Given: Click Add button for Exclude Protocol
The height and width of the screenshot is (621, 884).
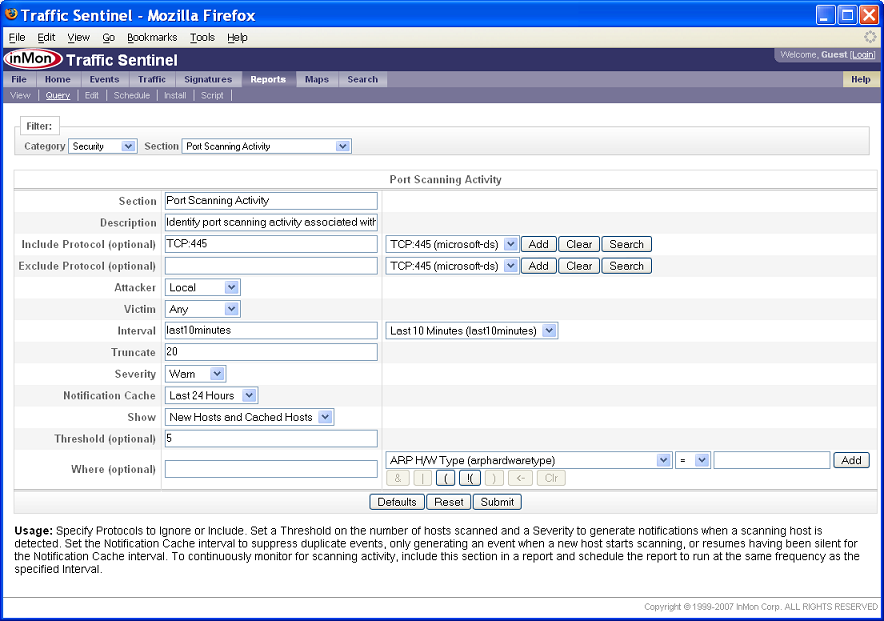Looking at the screenshot, I should pos(538,266).
